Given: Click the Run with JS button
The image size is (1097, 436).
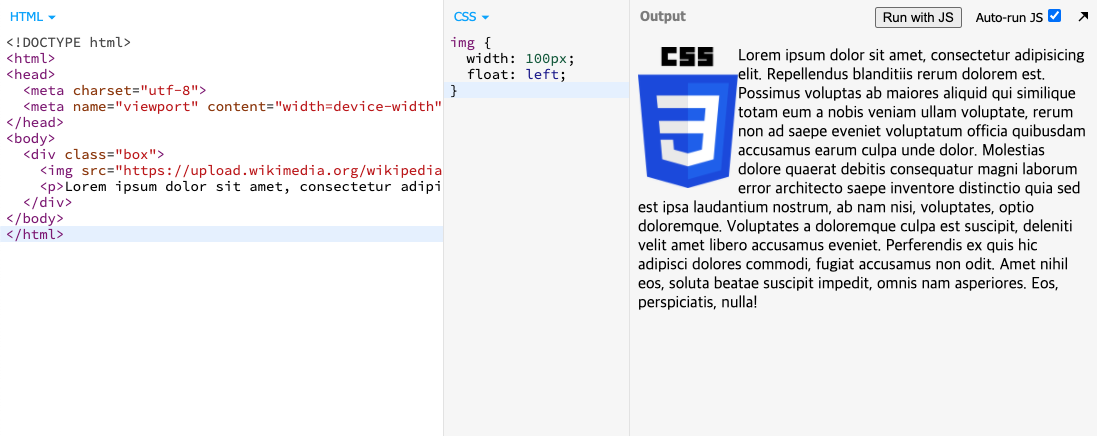Looking at the screenshot, I should [918, 17].
